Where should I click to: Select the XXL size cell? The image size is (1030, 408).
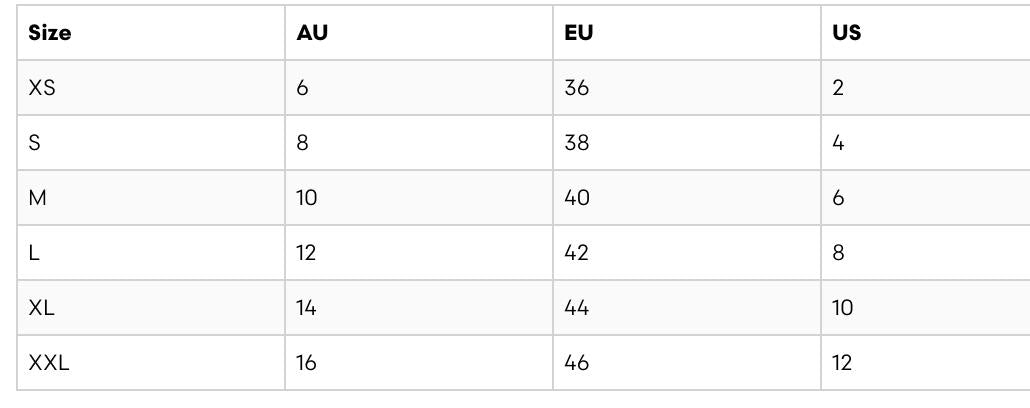tap(151, 363)
